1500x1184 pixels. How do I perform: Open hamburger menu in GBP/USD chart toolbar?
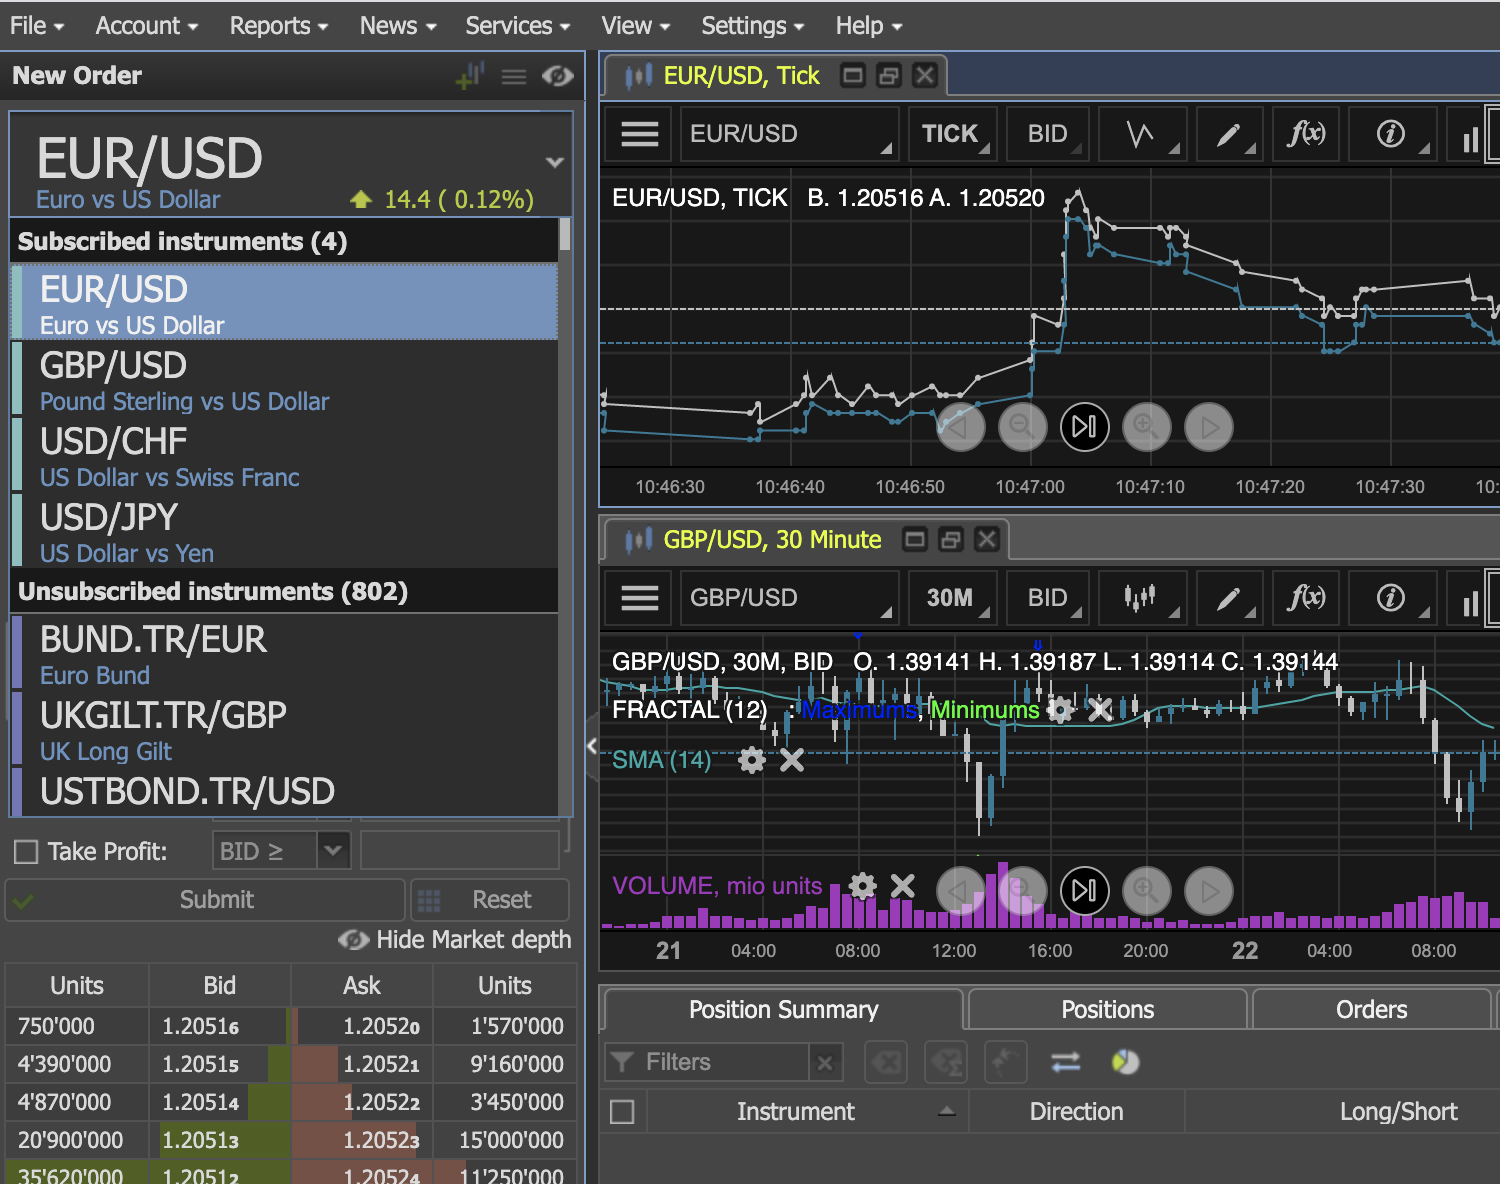point(640,598)
